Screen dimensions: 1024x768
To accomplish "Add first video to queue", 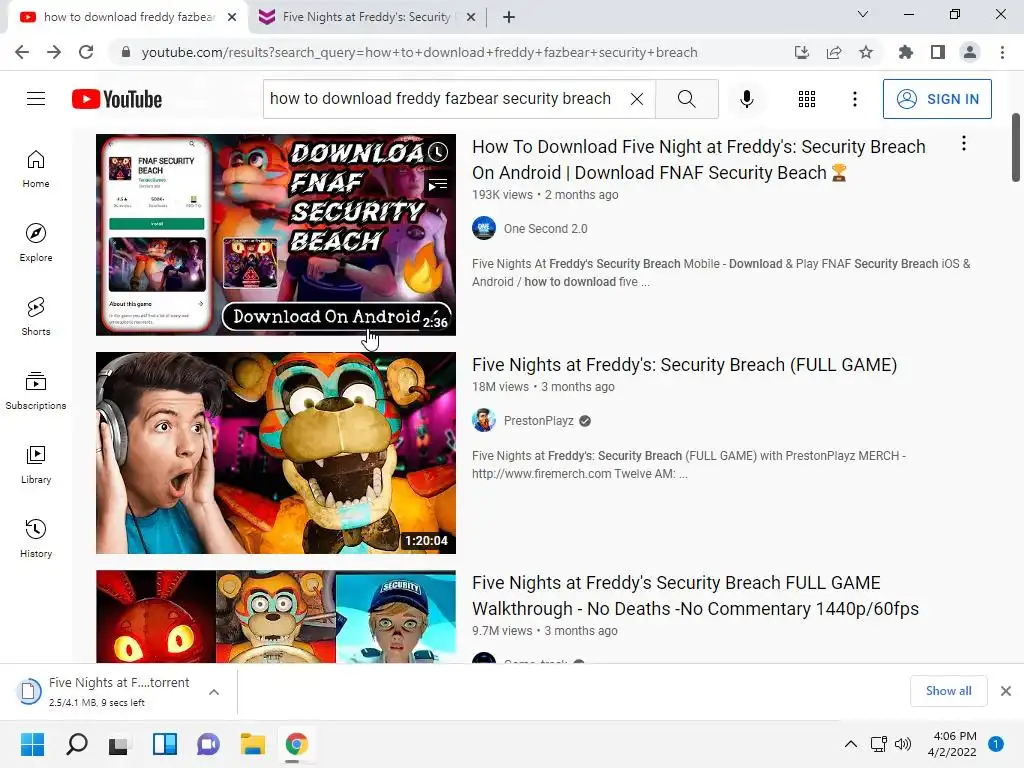I will point(438,185).
